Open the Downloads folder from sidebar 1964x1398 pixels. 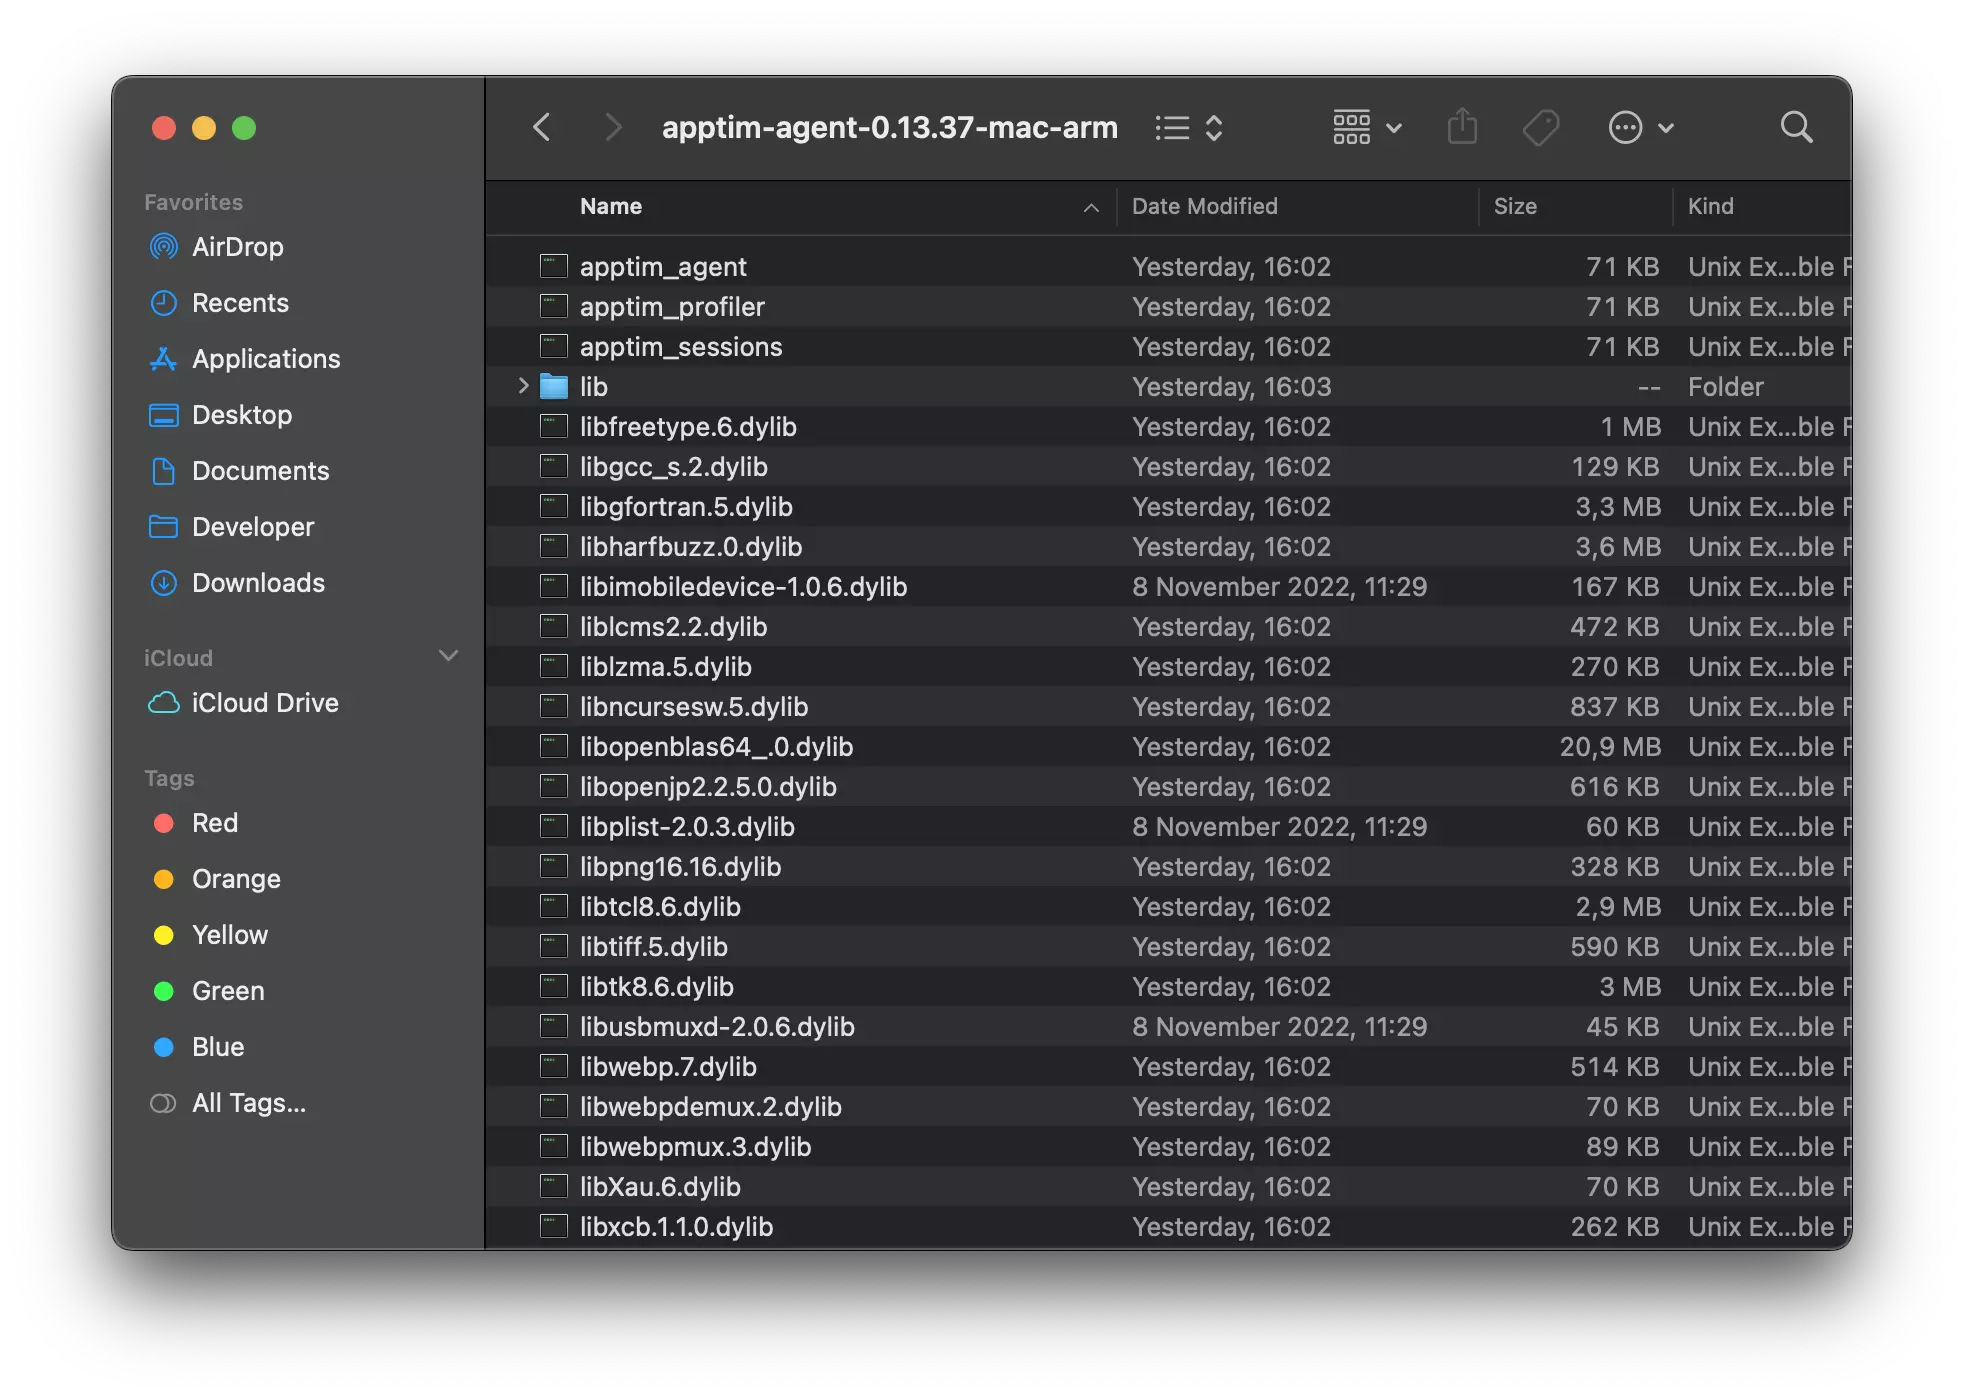(258, 583)
